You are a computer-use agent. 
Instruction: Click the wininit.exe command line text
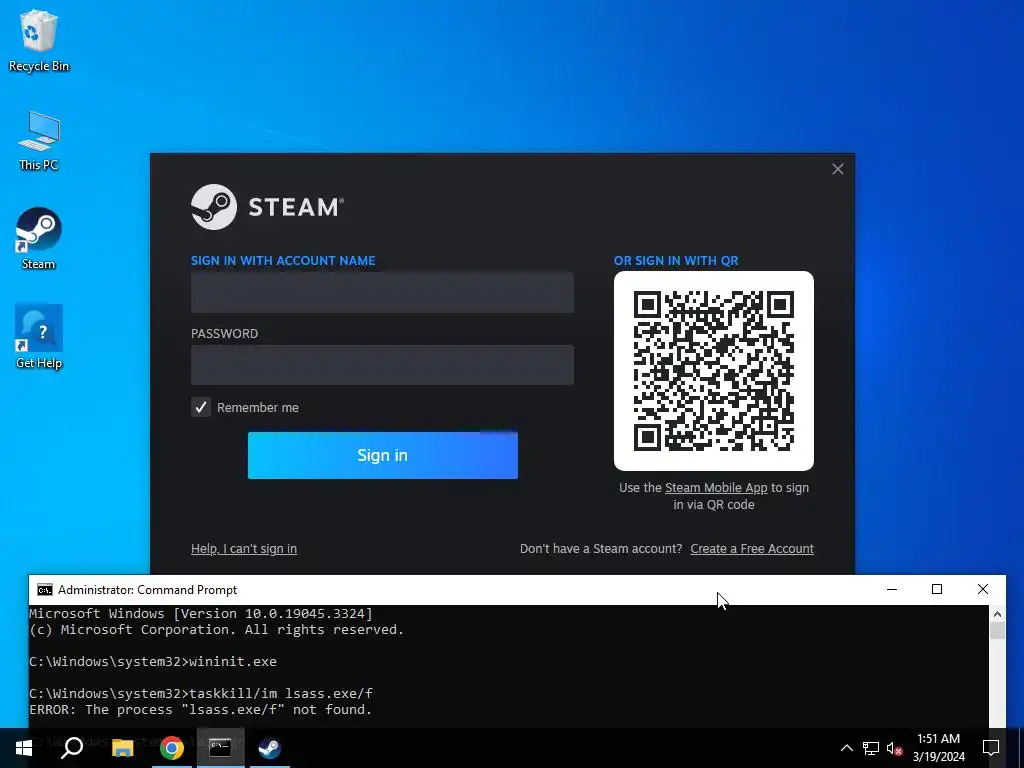[153, 662]
